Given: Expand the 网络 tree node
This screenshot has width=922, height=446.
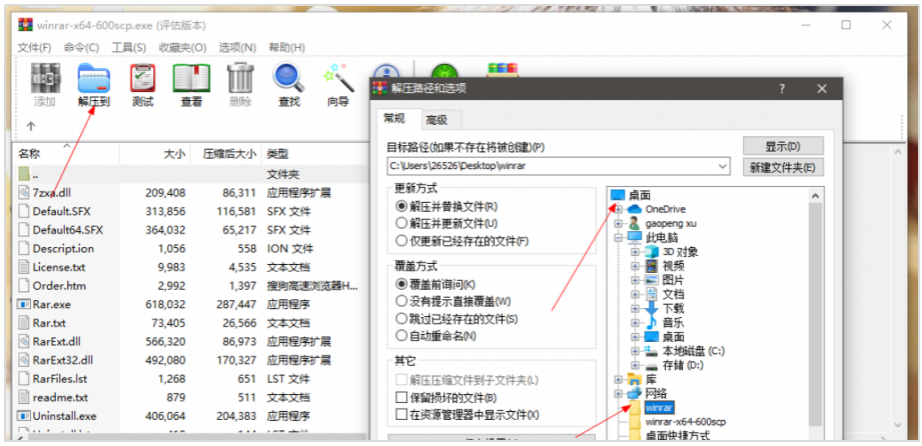Looking at the screenshot, I should click(x=618, y=394).
